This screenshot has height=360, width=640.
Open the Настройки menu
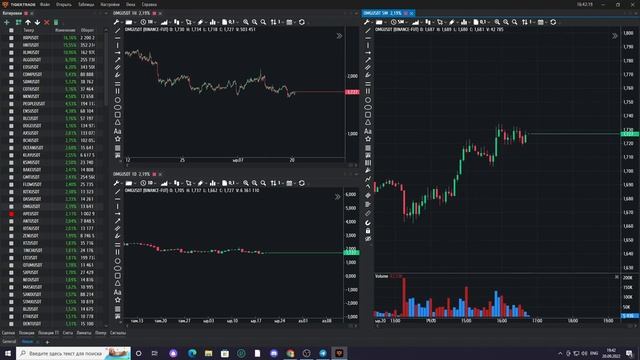110,4
